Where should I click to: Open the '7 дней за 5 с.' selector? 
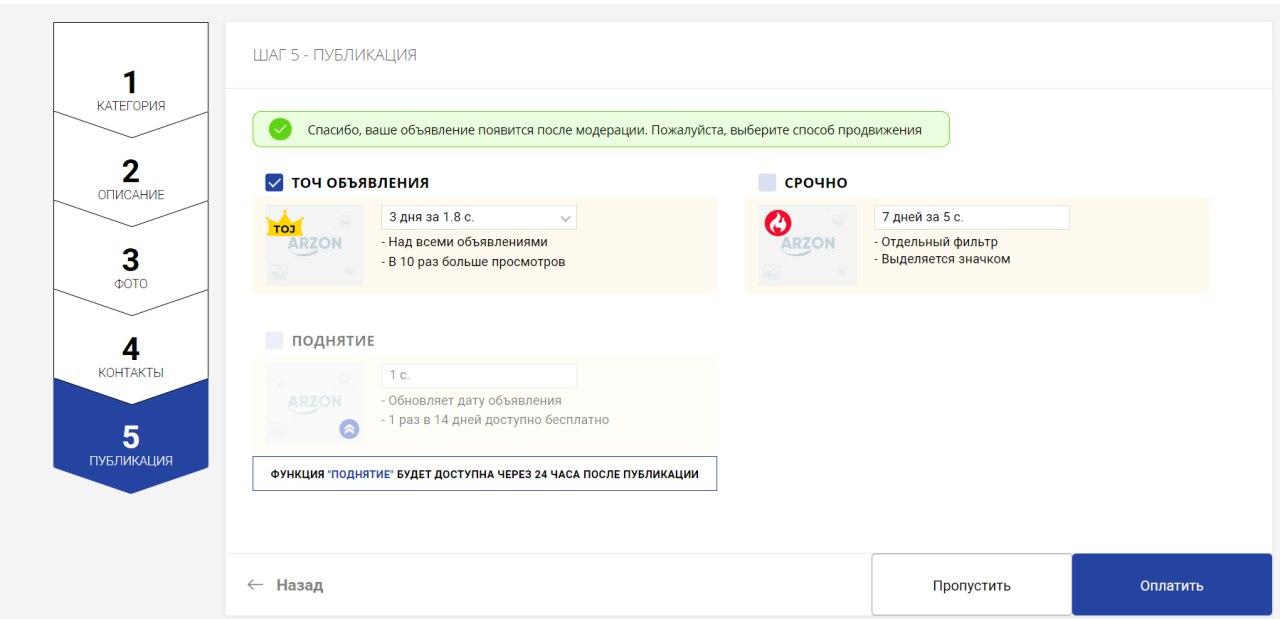click(971, 217)
